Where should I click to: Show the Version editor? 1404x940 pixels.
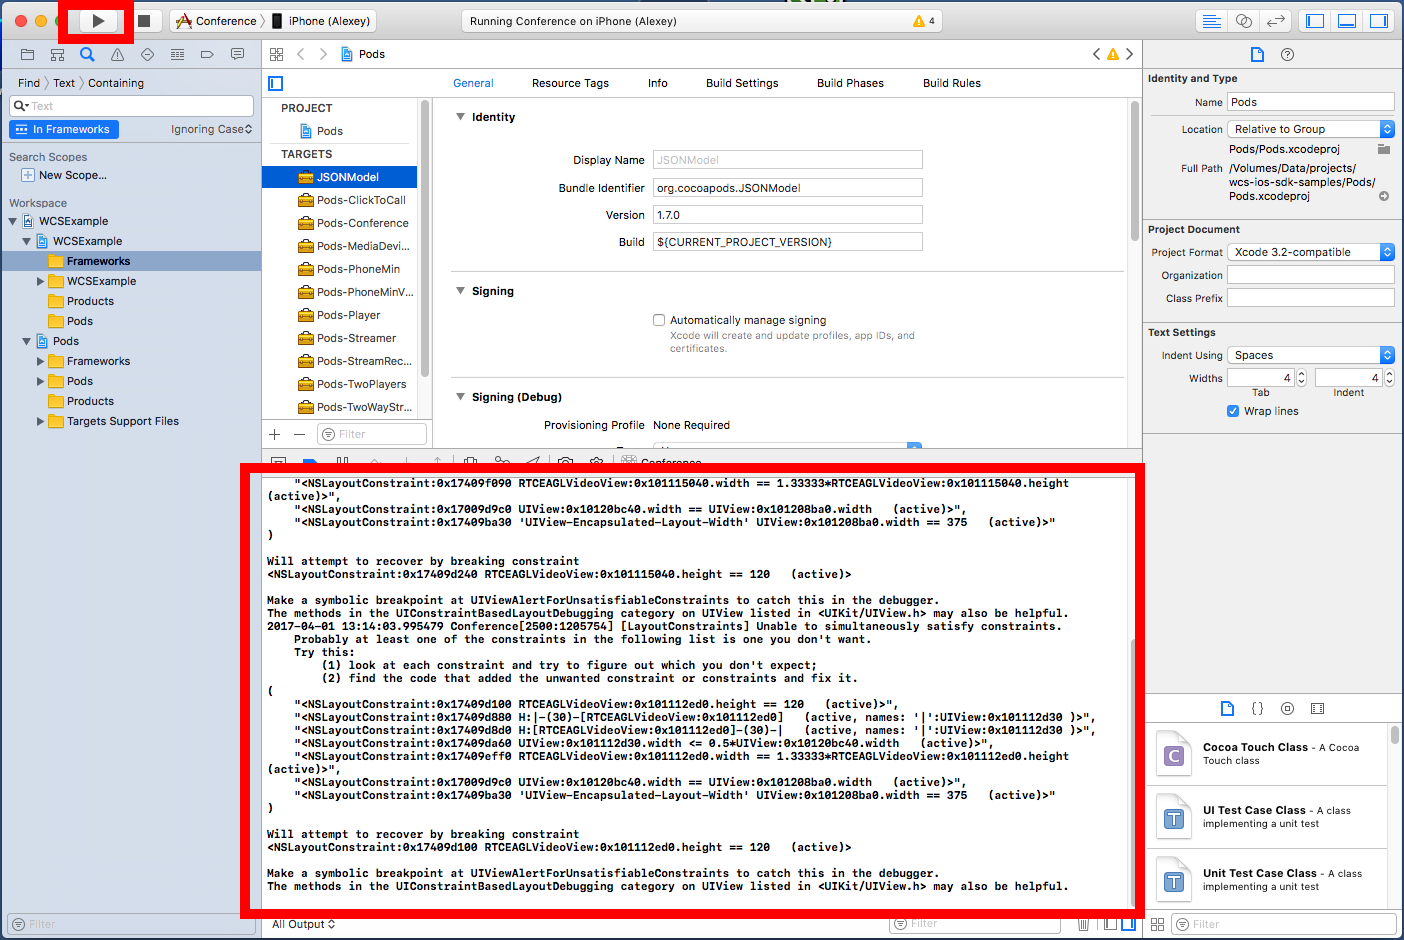tap(1275, 21)
